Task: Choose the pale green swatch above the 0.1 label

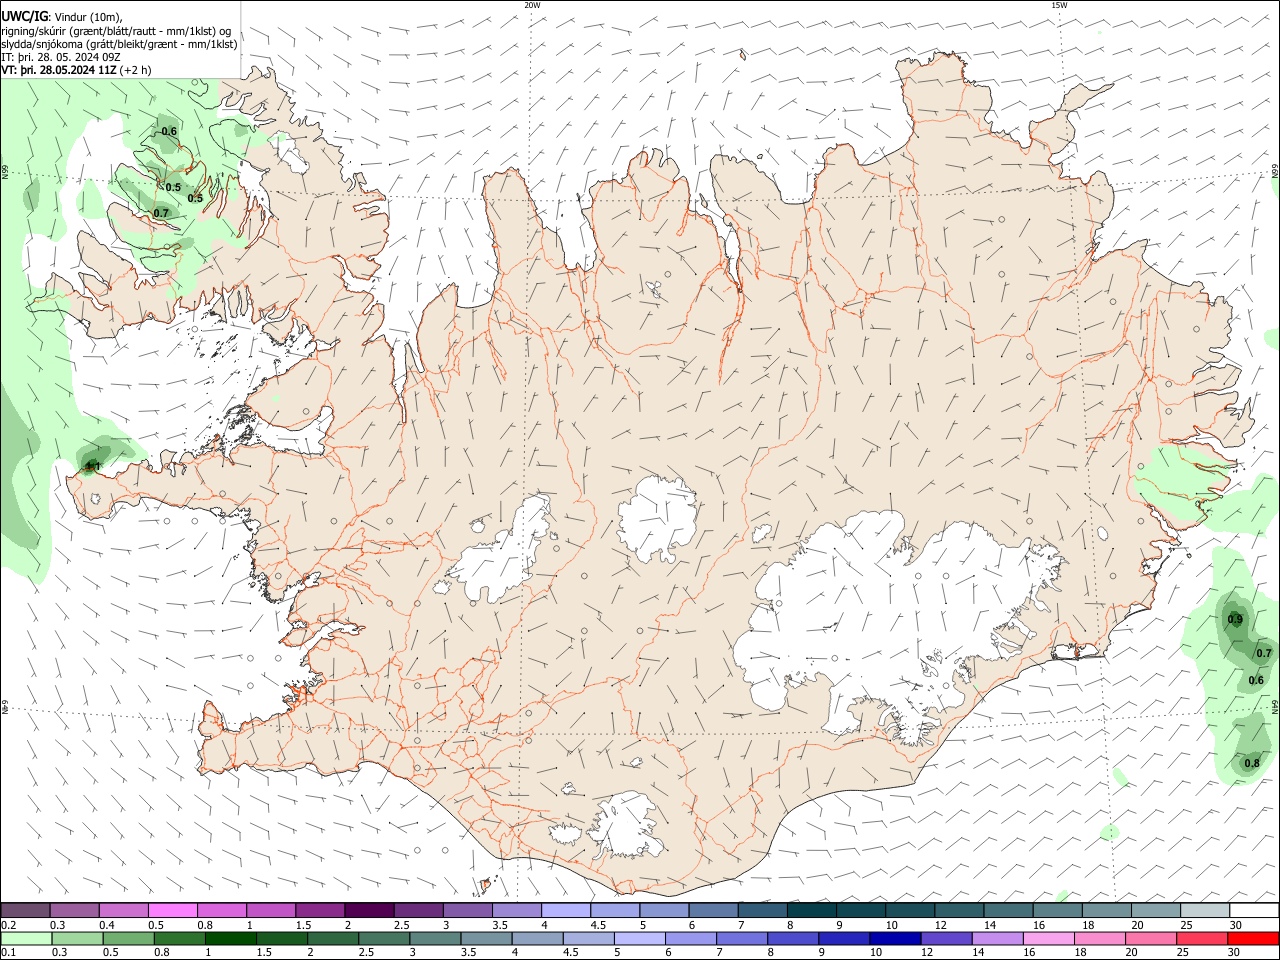Action: [25, 938]
